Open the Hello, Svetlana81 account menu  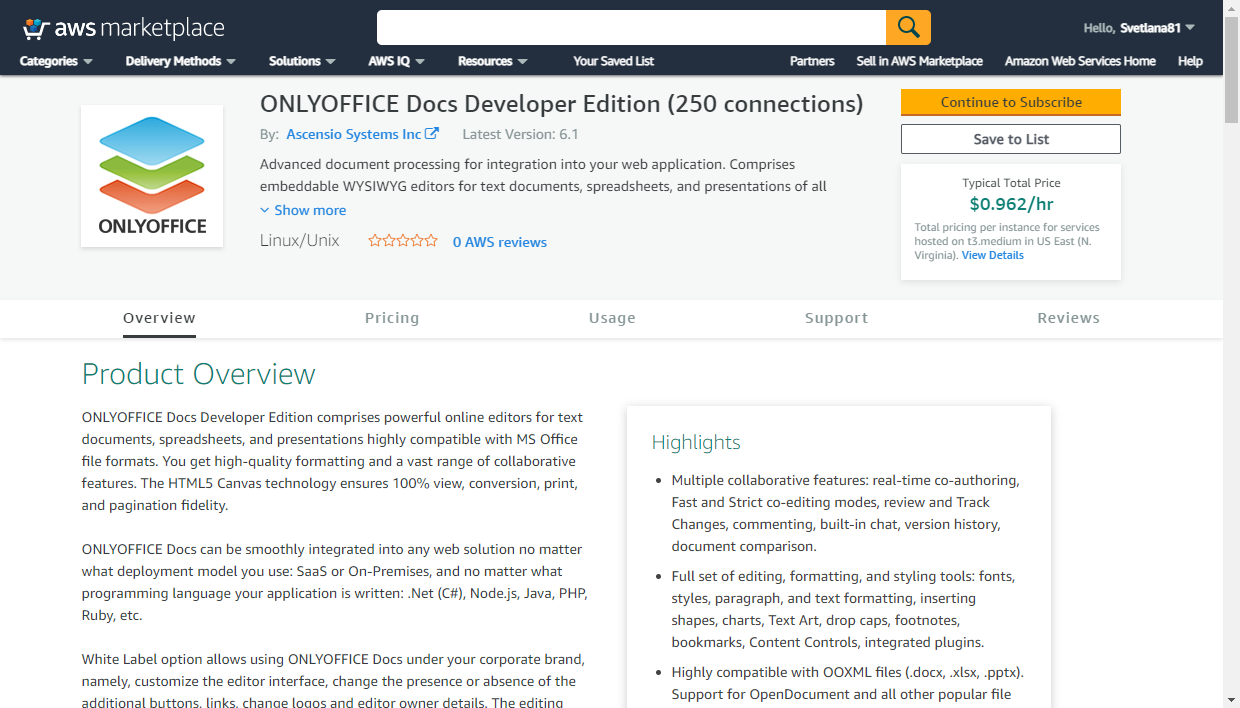coord(1139,28)
